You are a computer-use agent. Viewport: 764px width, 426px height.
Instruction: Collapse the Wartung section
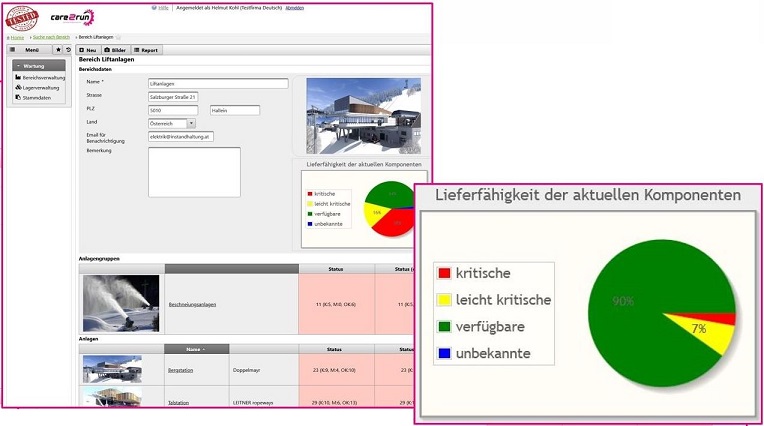pyautogui.click(x=32, y=66)
